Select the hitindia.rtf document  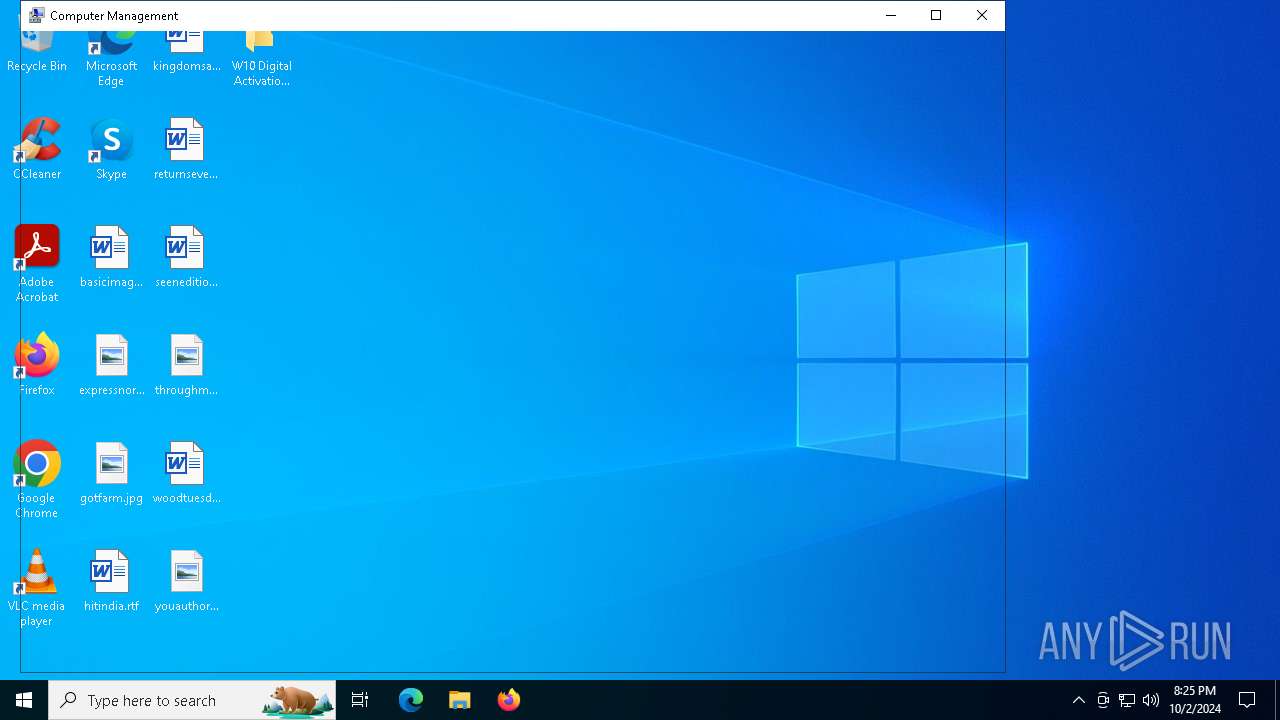pyautogui.click(x=111, y=581)
